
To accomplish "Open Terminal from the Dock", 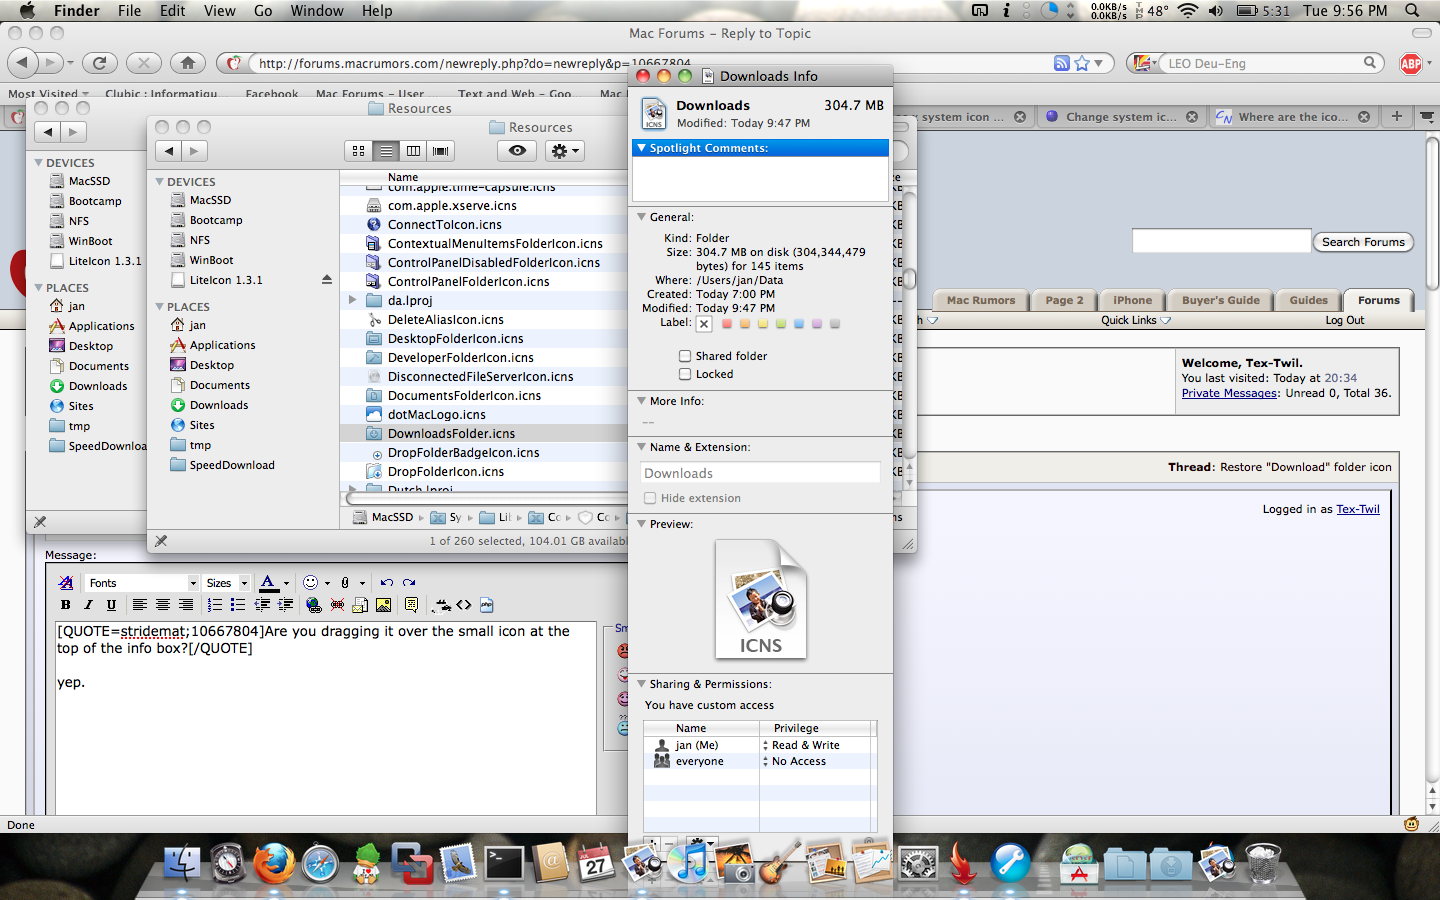I will pos(504,863).
